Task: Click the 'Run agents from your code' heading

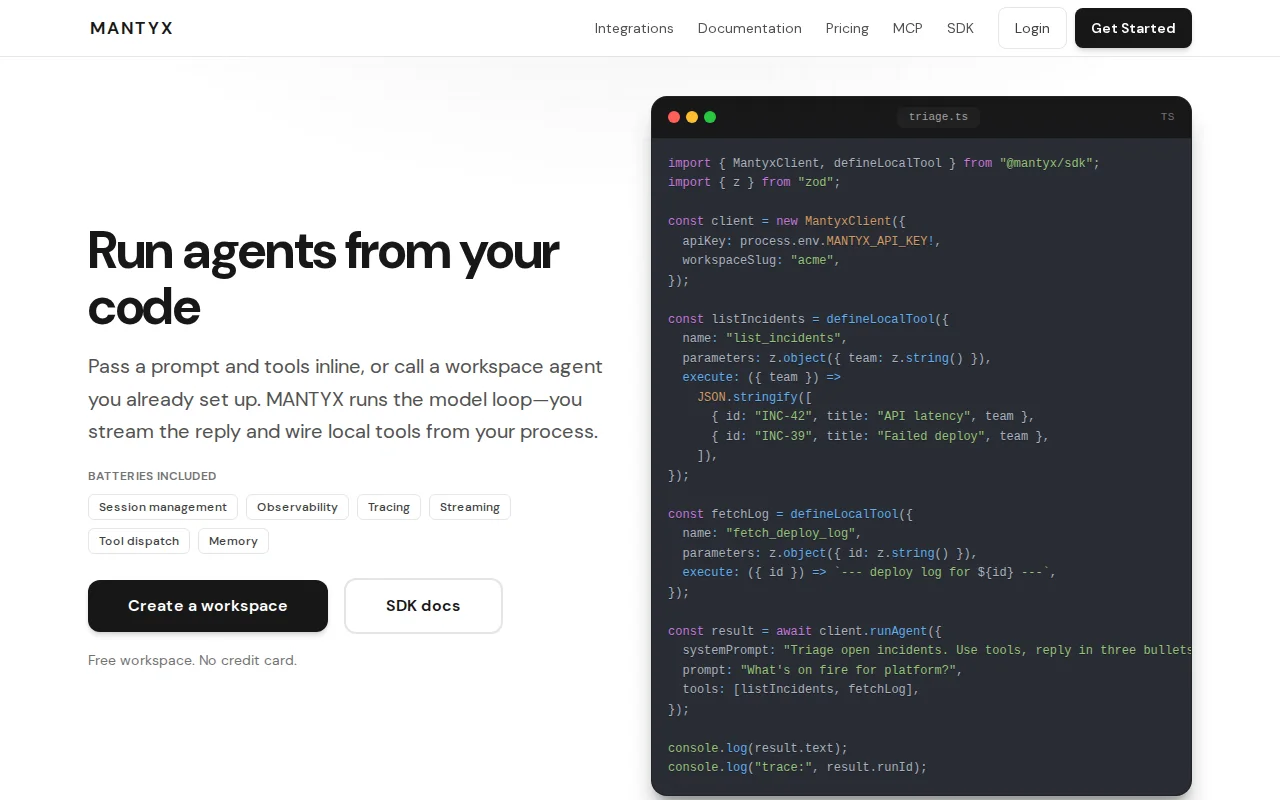Action: pos(324,278)
